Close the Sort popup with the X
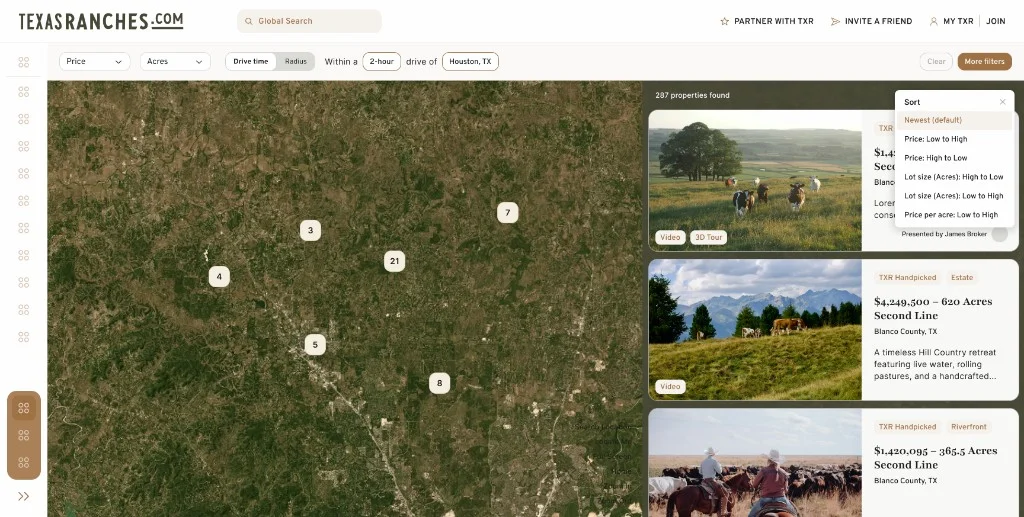Image resolution: width=1024 pixels, height=517 pixels. [1002, 102]
